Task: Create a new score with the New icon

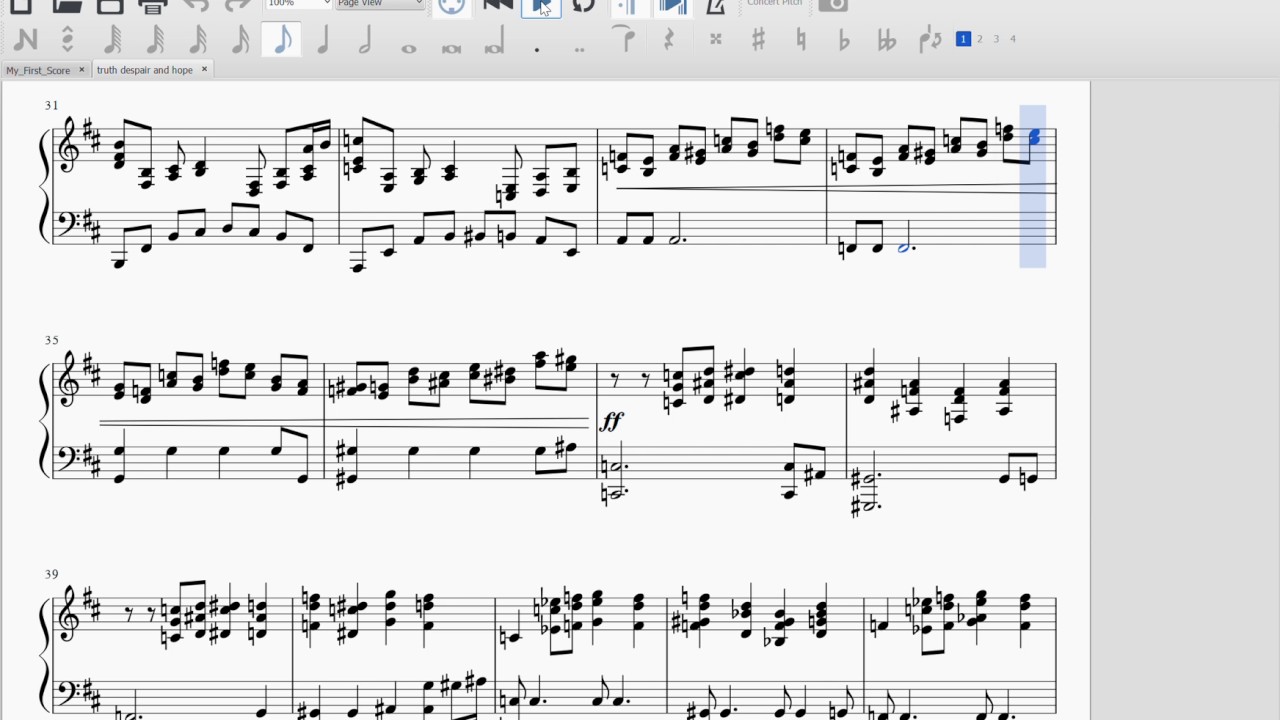Action: (x=20, y=6)
